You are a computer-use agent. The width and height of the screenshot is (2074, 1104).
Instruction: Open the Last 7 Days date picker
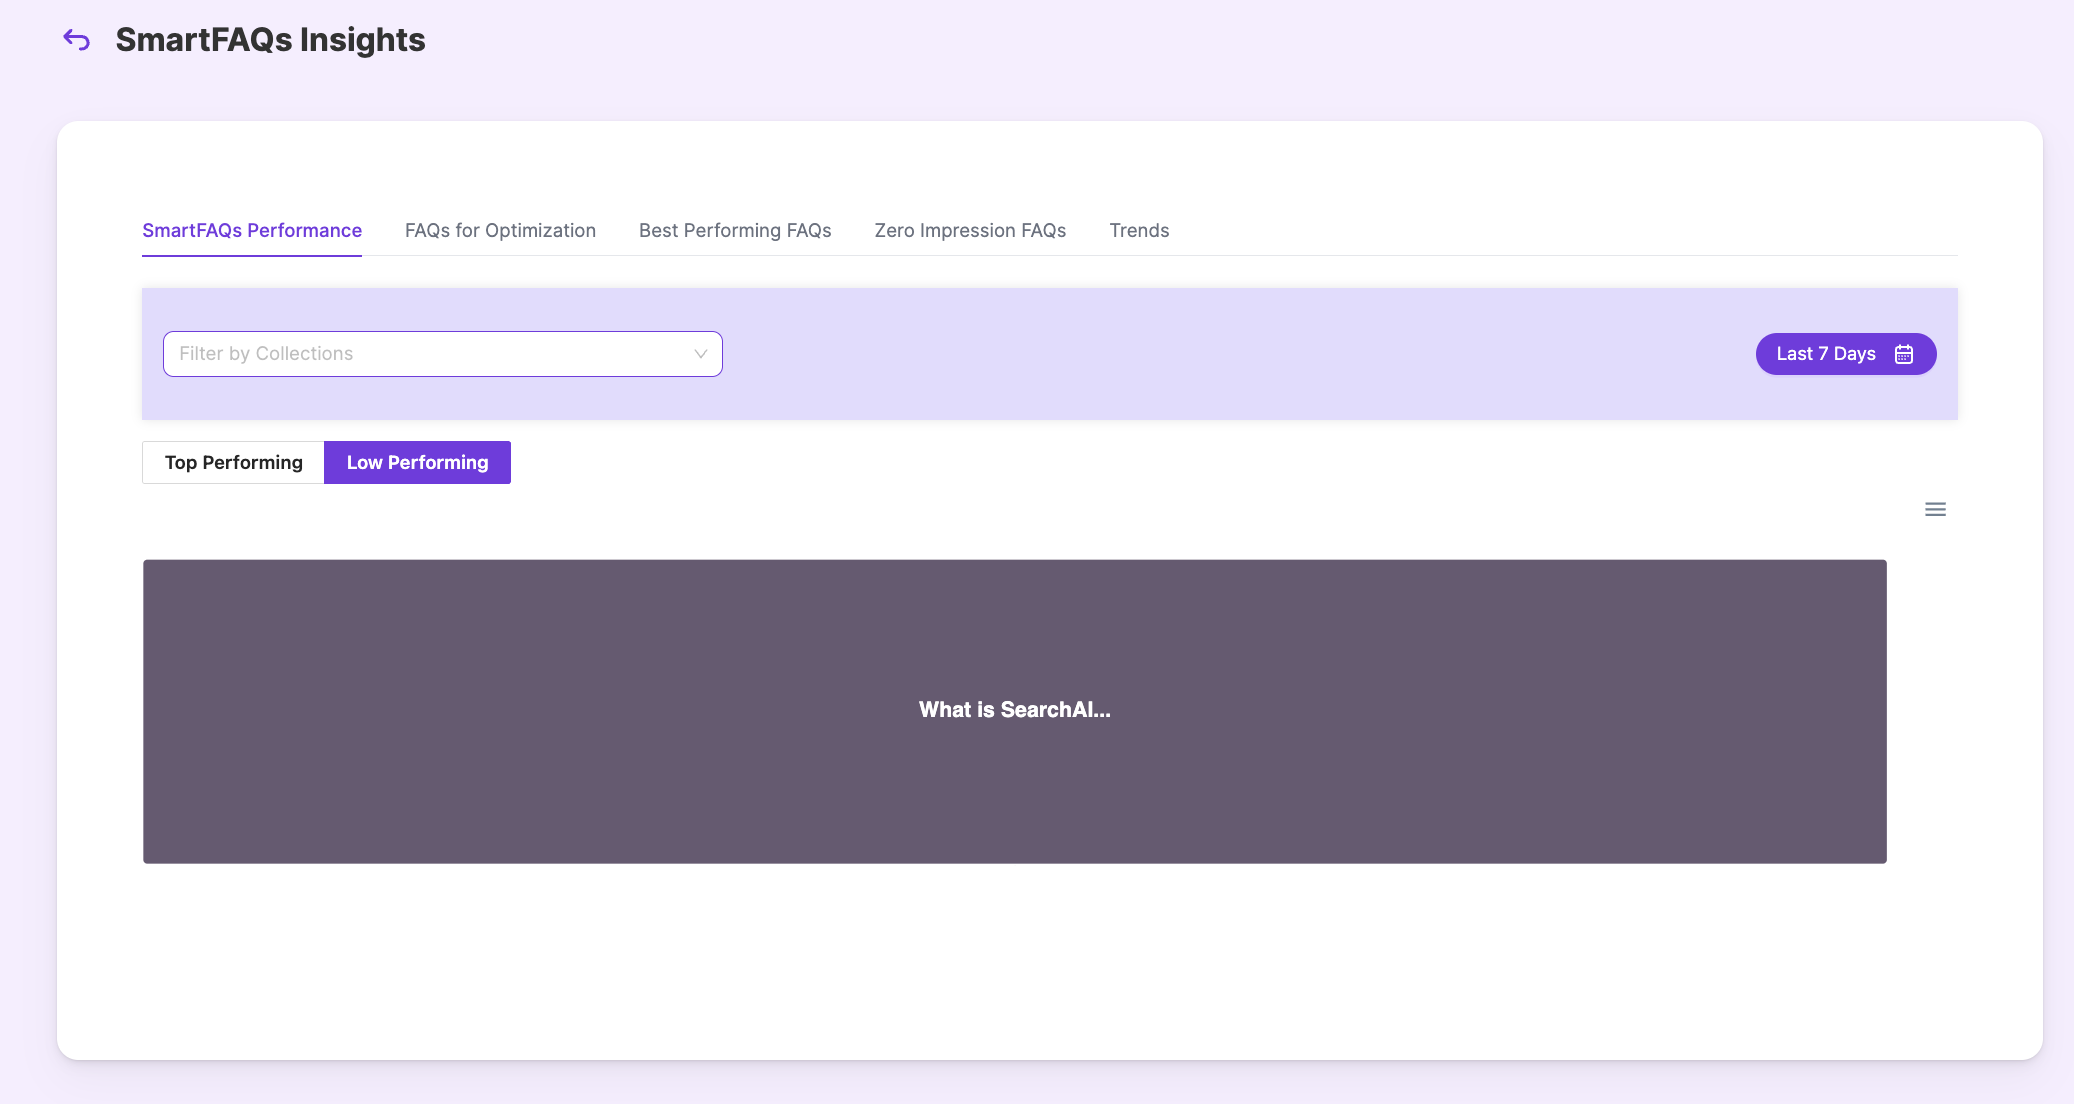click(x=1845, y=354)
